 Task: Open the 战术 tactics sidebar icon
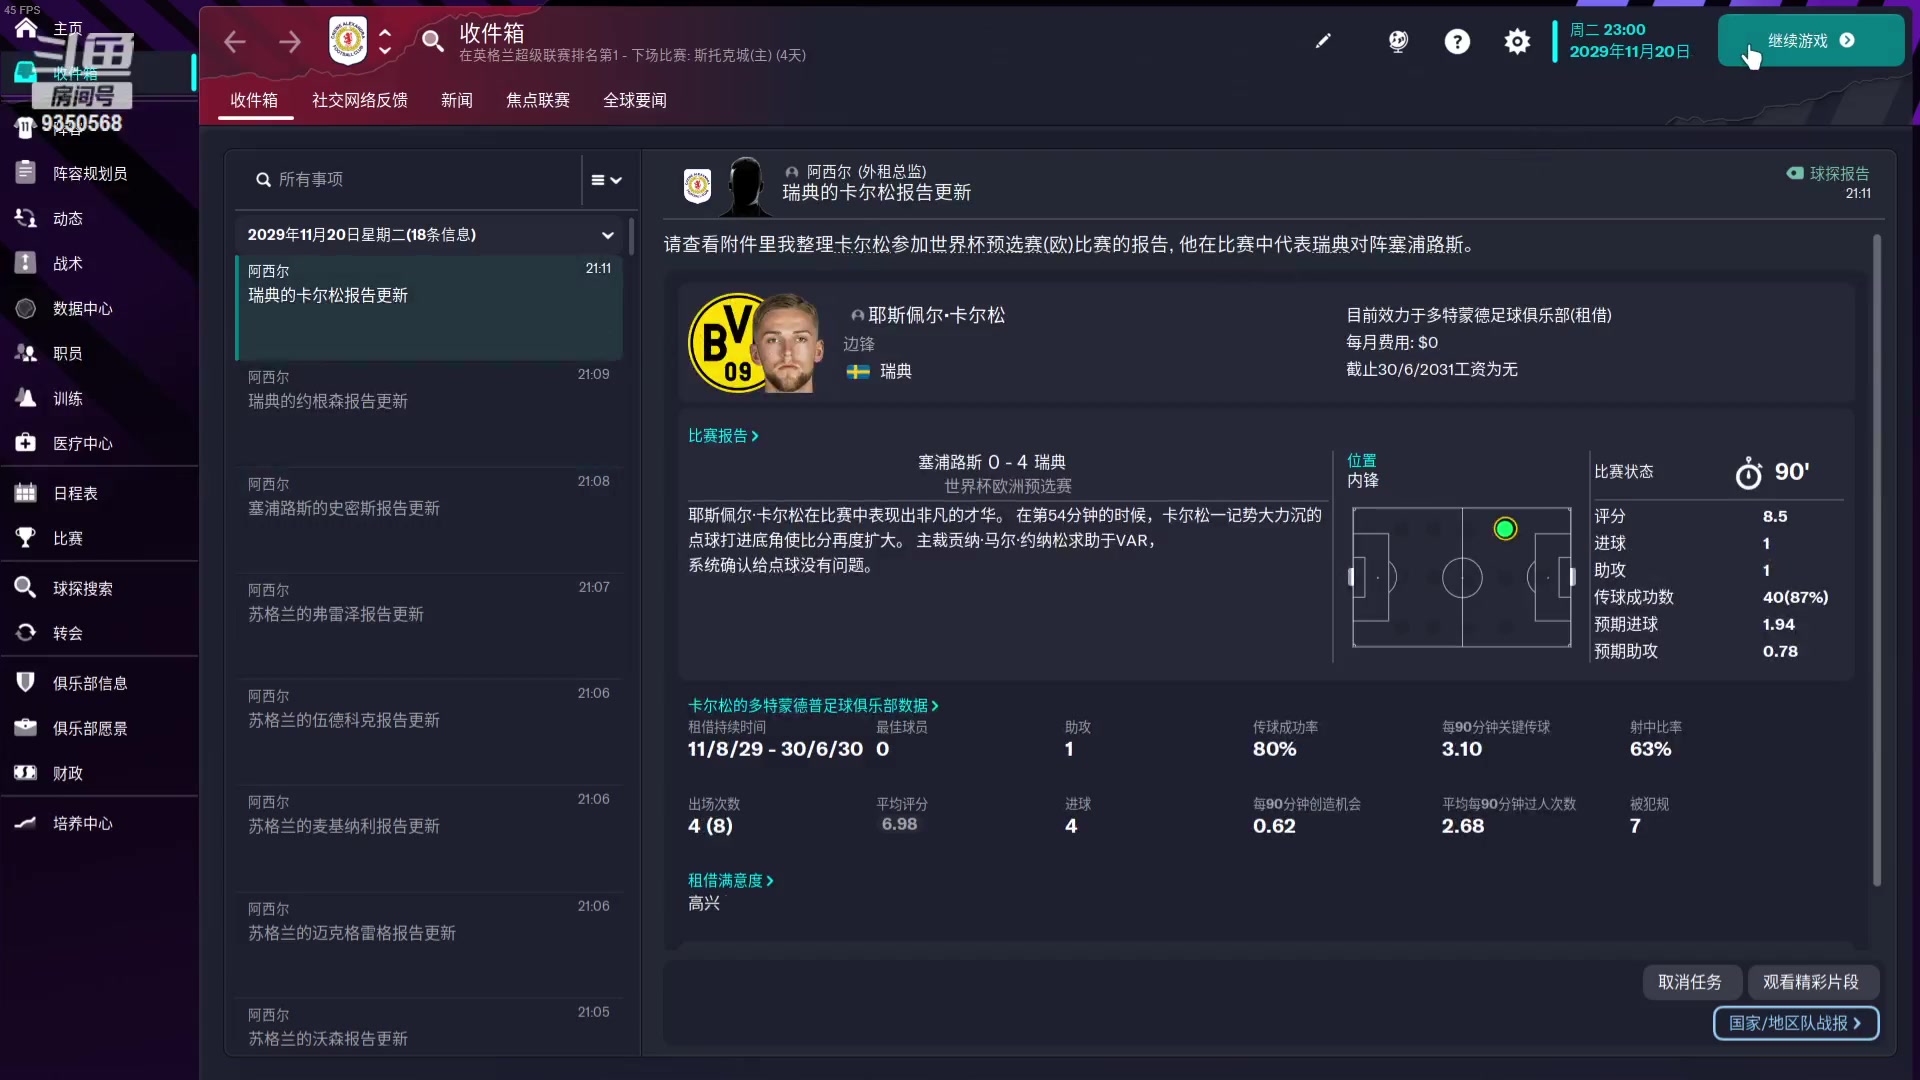[x=26, y=263]
